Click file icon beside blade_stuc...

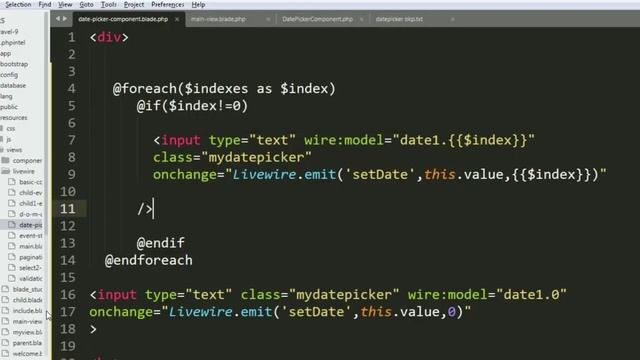coord(5,289)
